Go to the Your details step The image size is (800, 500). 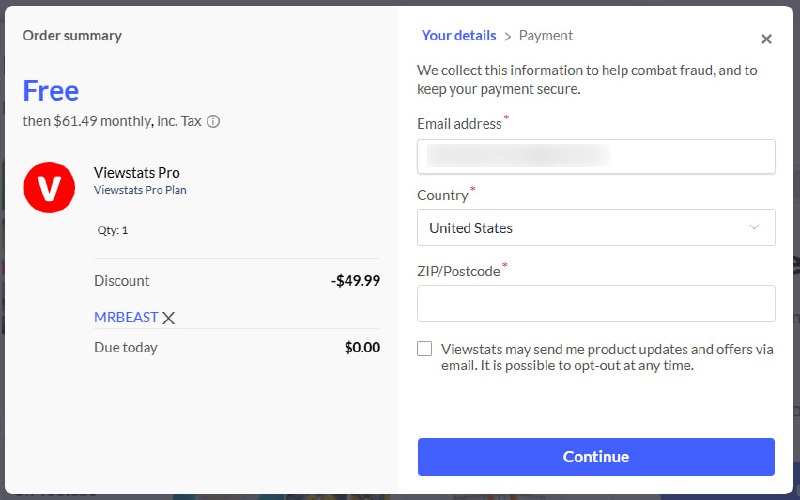[458, 35]
